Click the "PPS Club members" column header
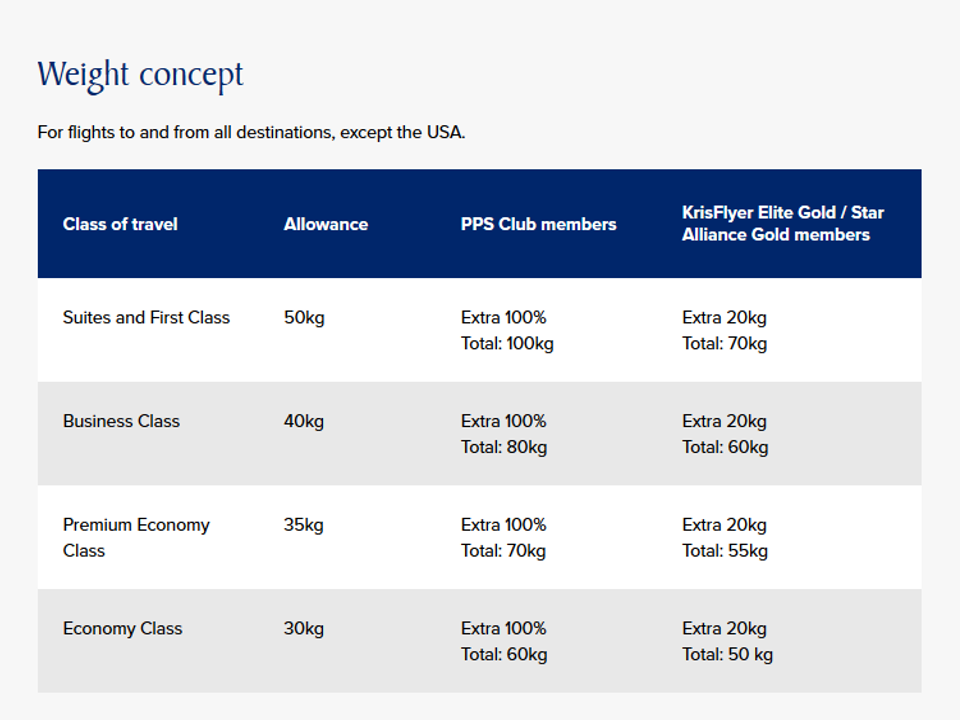Viewport: 960px width, 720px height. click(x=538, y=224)
